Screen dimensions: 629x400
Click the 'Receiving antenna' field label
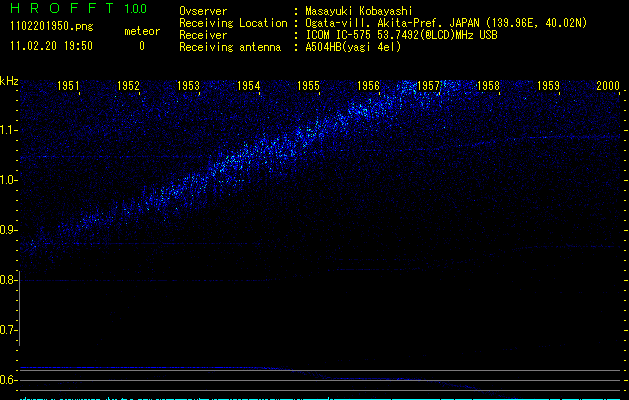tap(230, 47)
